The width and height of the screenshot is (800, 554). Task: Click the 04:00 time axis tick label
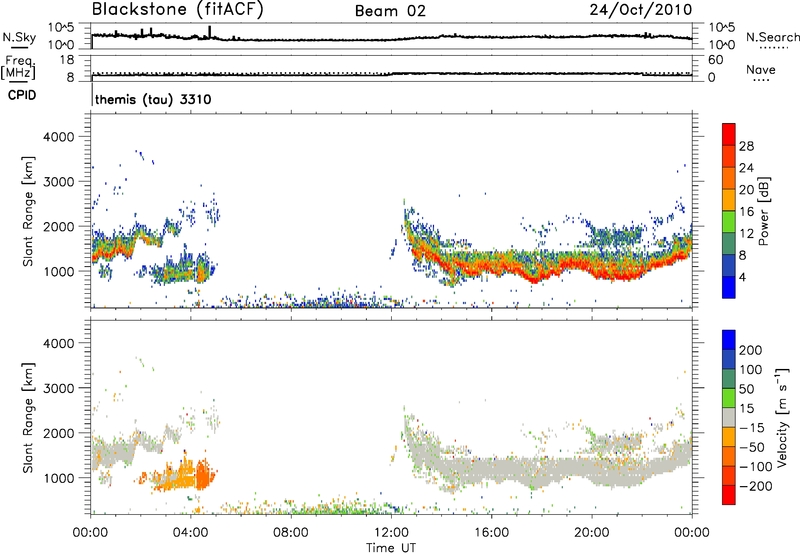click(x=190, y=533)
